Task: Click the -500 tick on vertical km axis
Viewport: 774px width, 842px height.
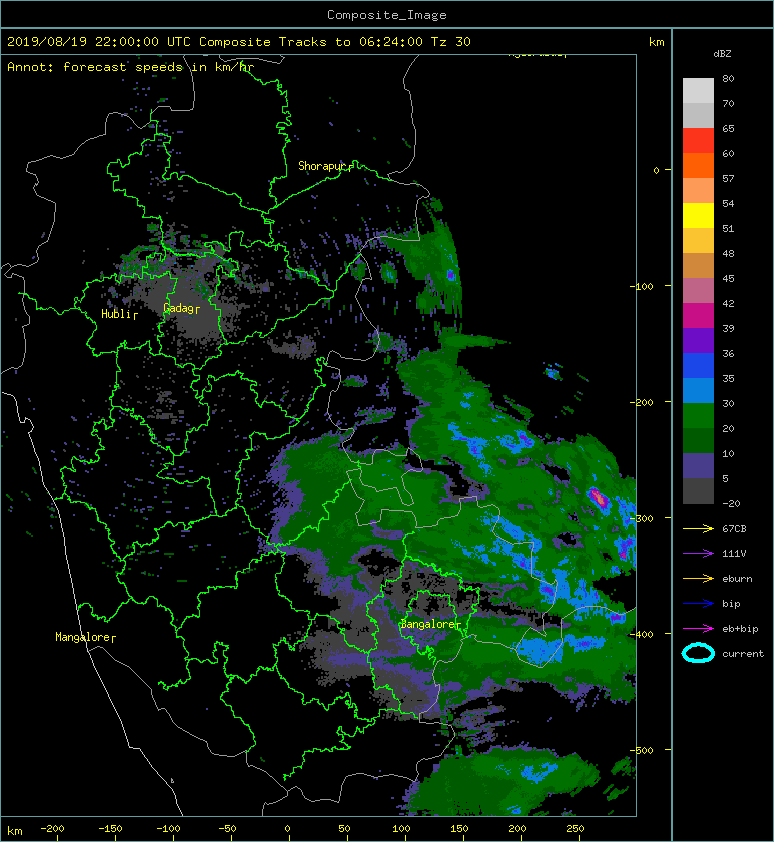Action: 643,750
